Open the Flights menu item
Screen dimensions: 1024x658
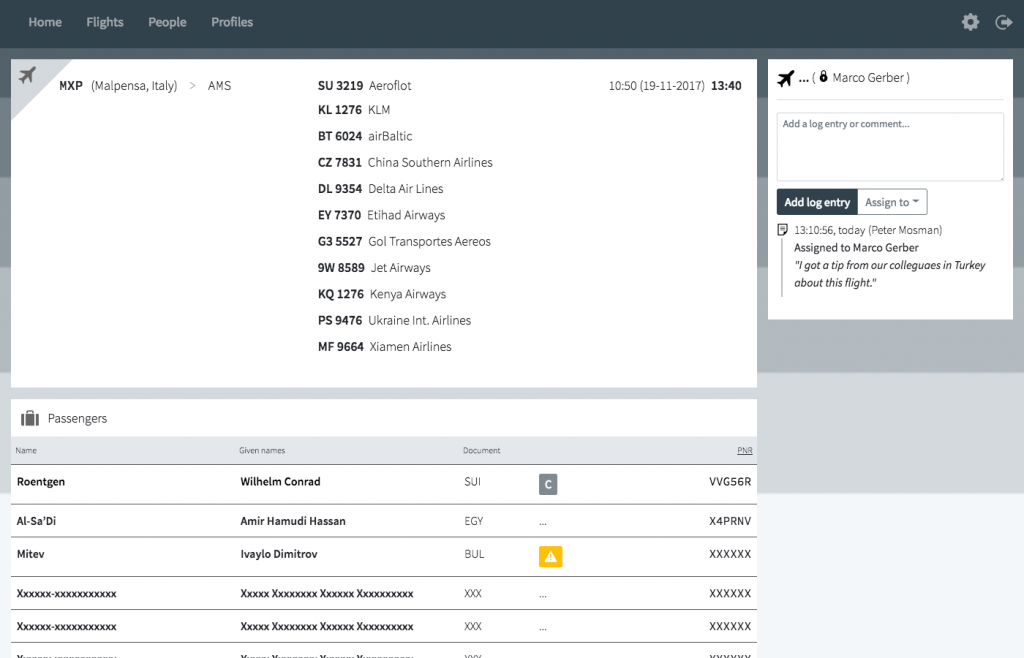point(105,22)
